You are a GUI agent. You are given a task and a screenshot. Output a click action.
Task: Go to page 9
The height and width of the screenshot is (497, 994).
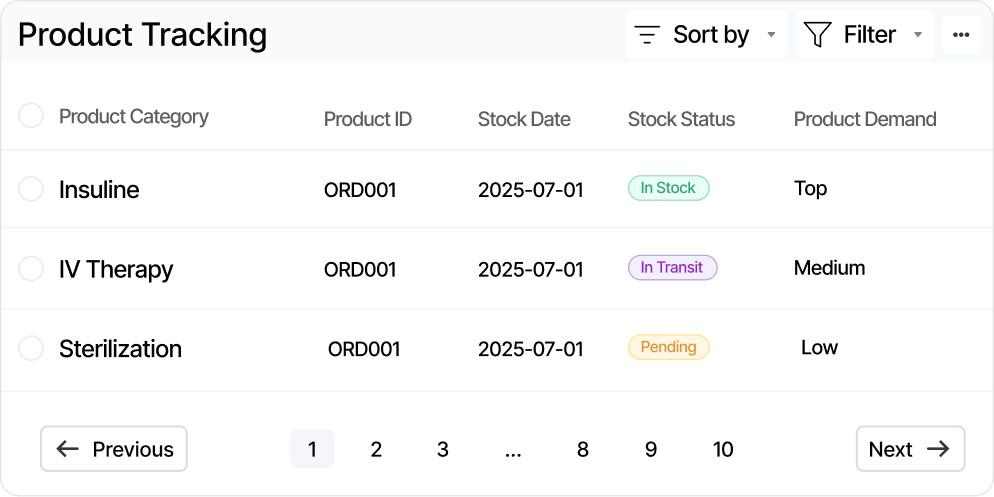(x=650, y=449)
